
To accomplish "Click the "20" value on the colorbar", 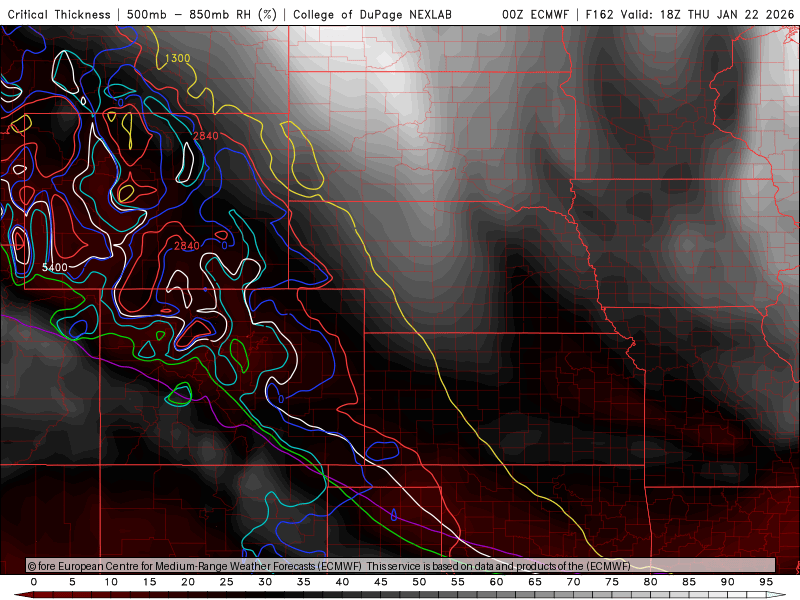I will point(188,582).
